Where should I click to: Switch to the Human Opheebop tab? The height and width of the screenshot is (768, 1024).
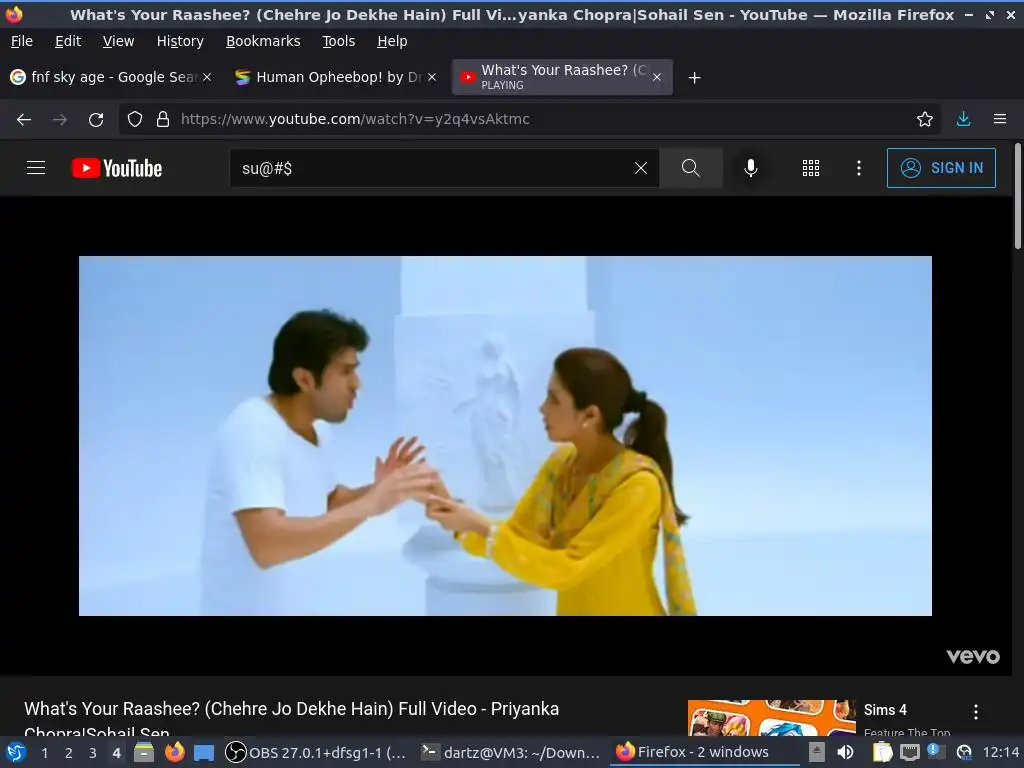[x=336, y=77]
